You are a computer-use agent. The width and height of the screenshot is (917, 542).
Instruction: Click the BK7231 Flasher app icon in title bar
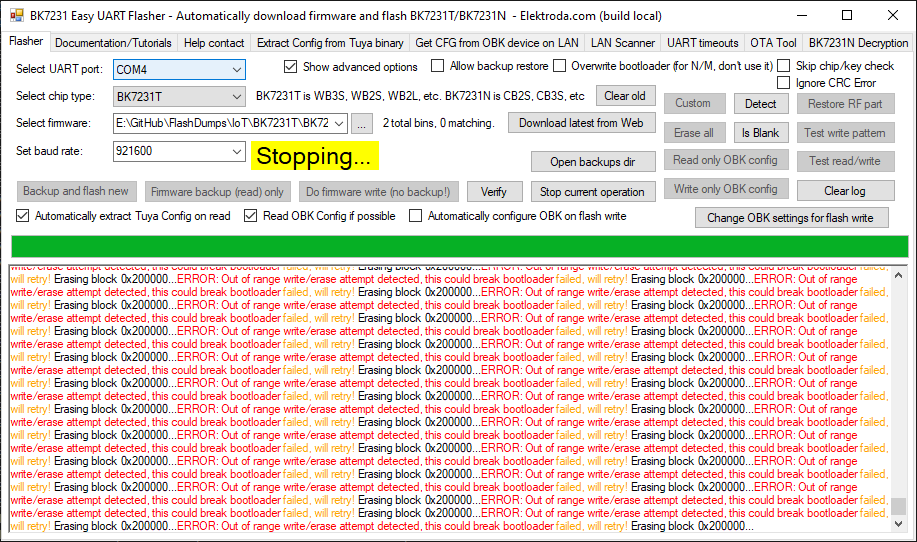(x=16, y=15)
